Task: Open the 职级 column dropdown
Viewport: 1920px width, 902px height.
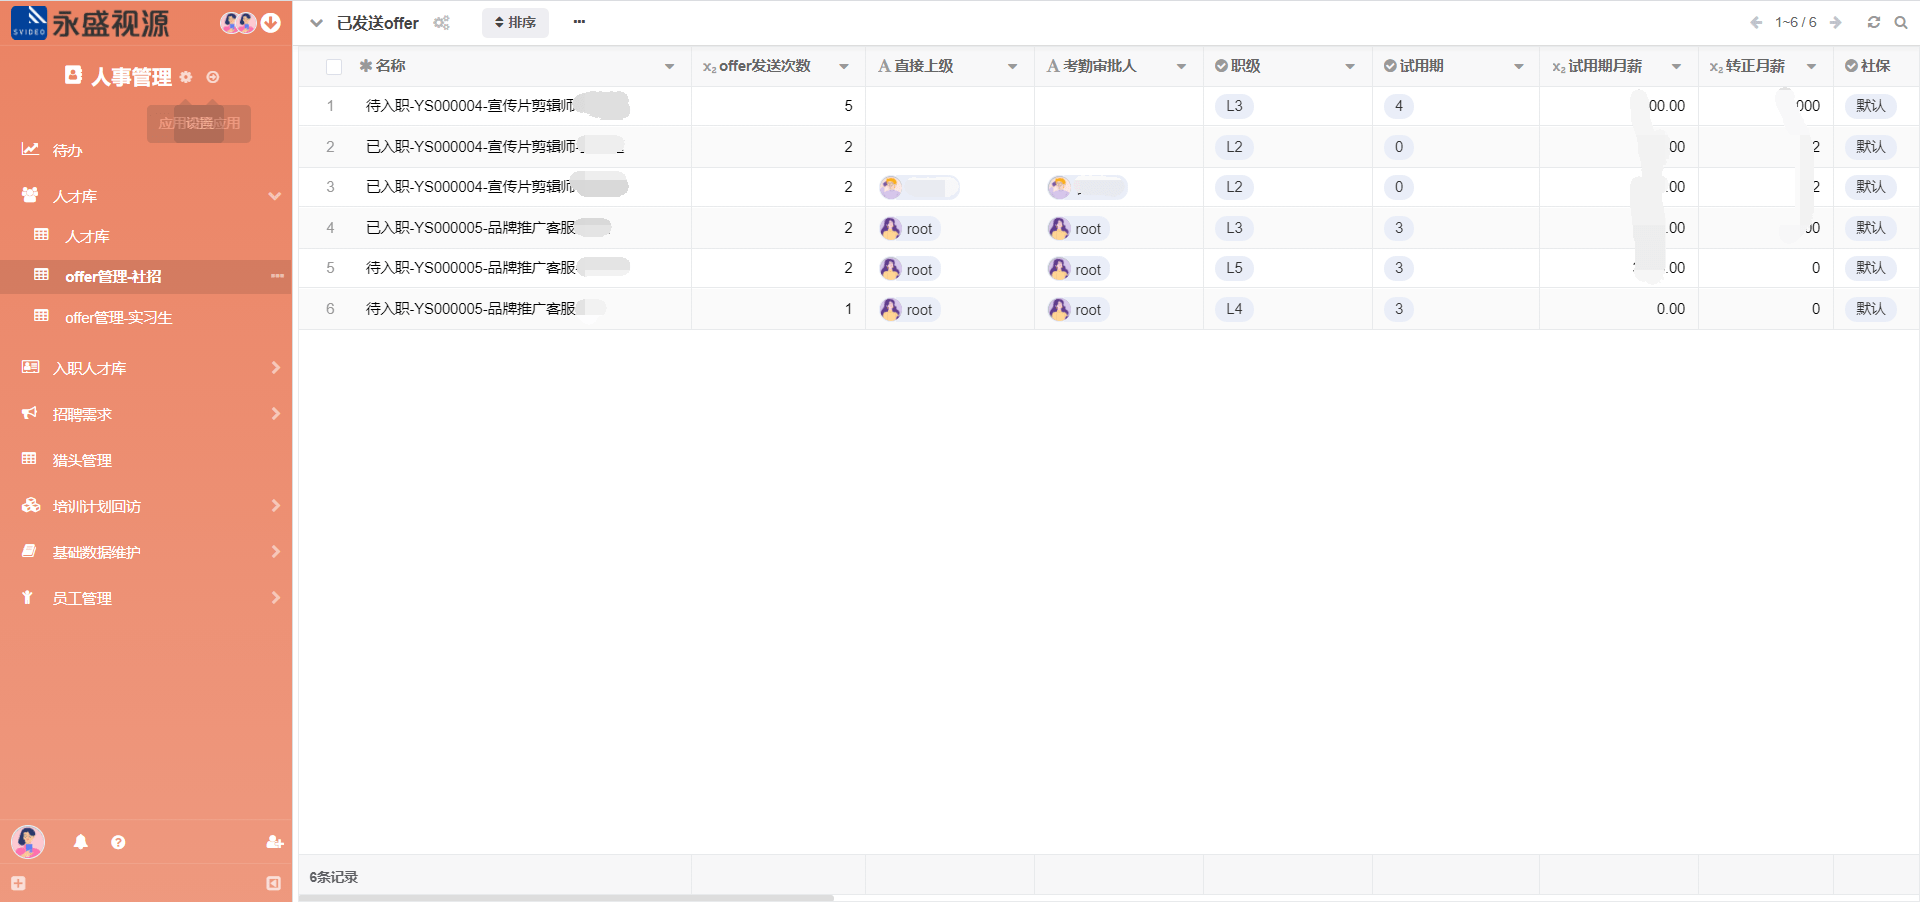Action: (1350, 67)
